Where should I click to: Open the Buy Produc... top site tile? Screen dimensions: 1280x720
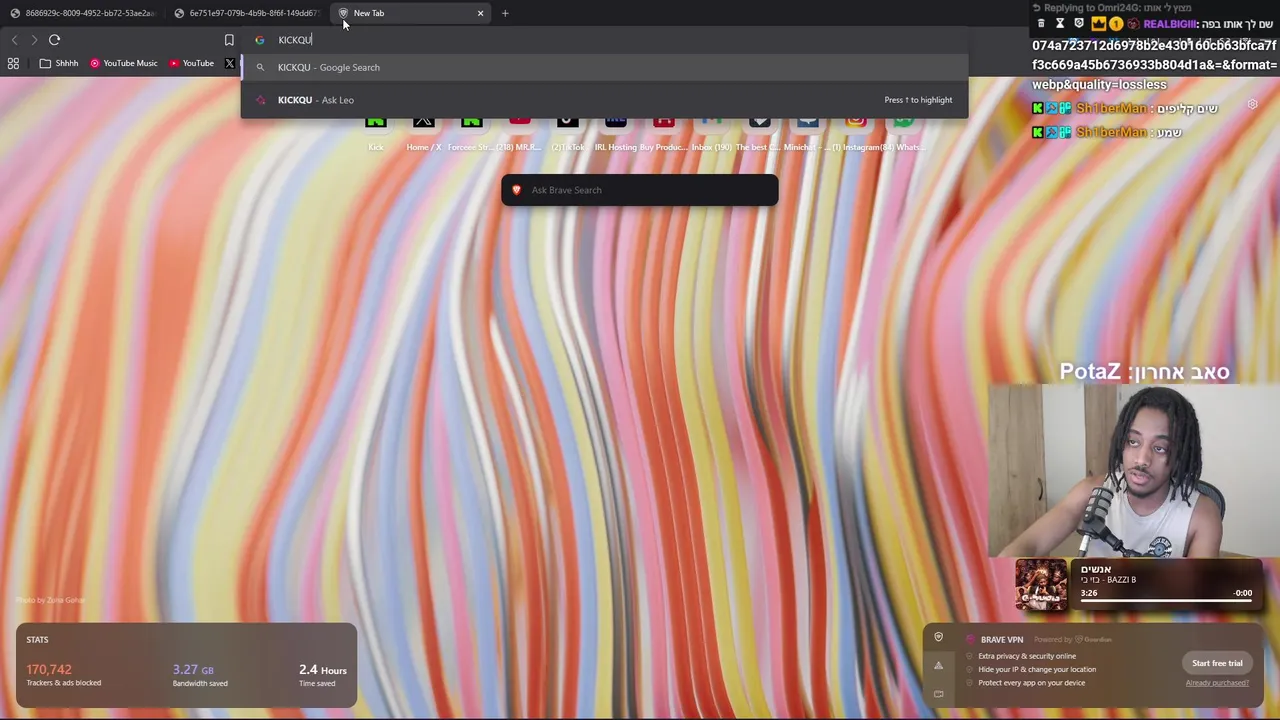point(663,132)
